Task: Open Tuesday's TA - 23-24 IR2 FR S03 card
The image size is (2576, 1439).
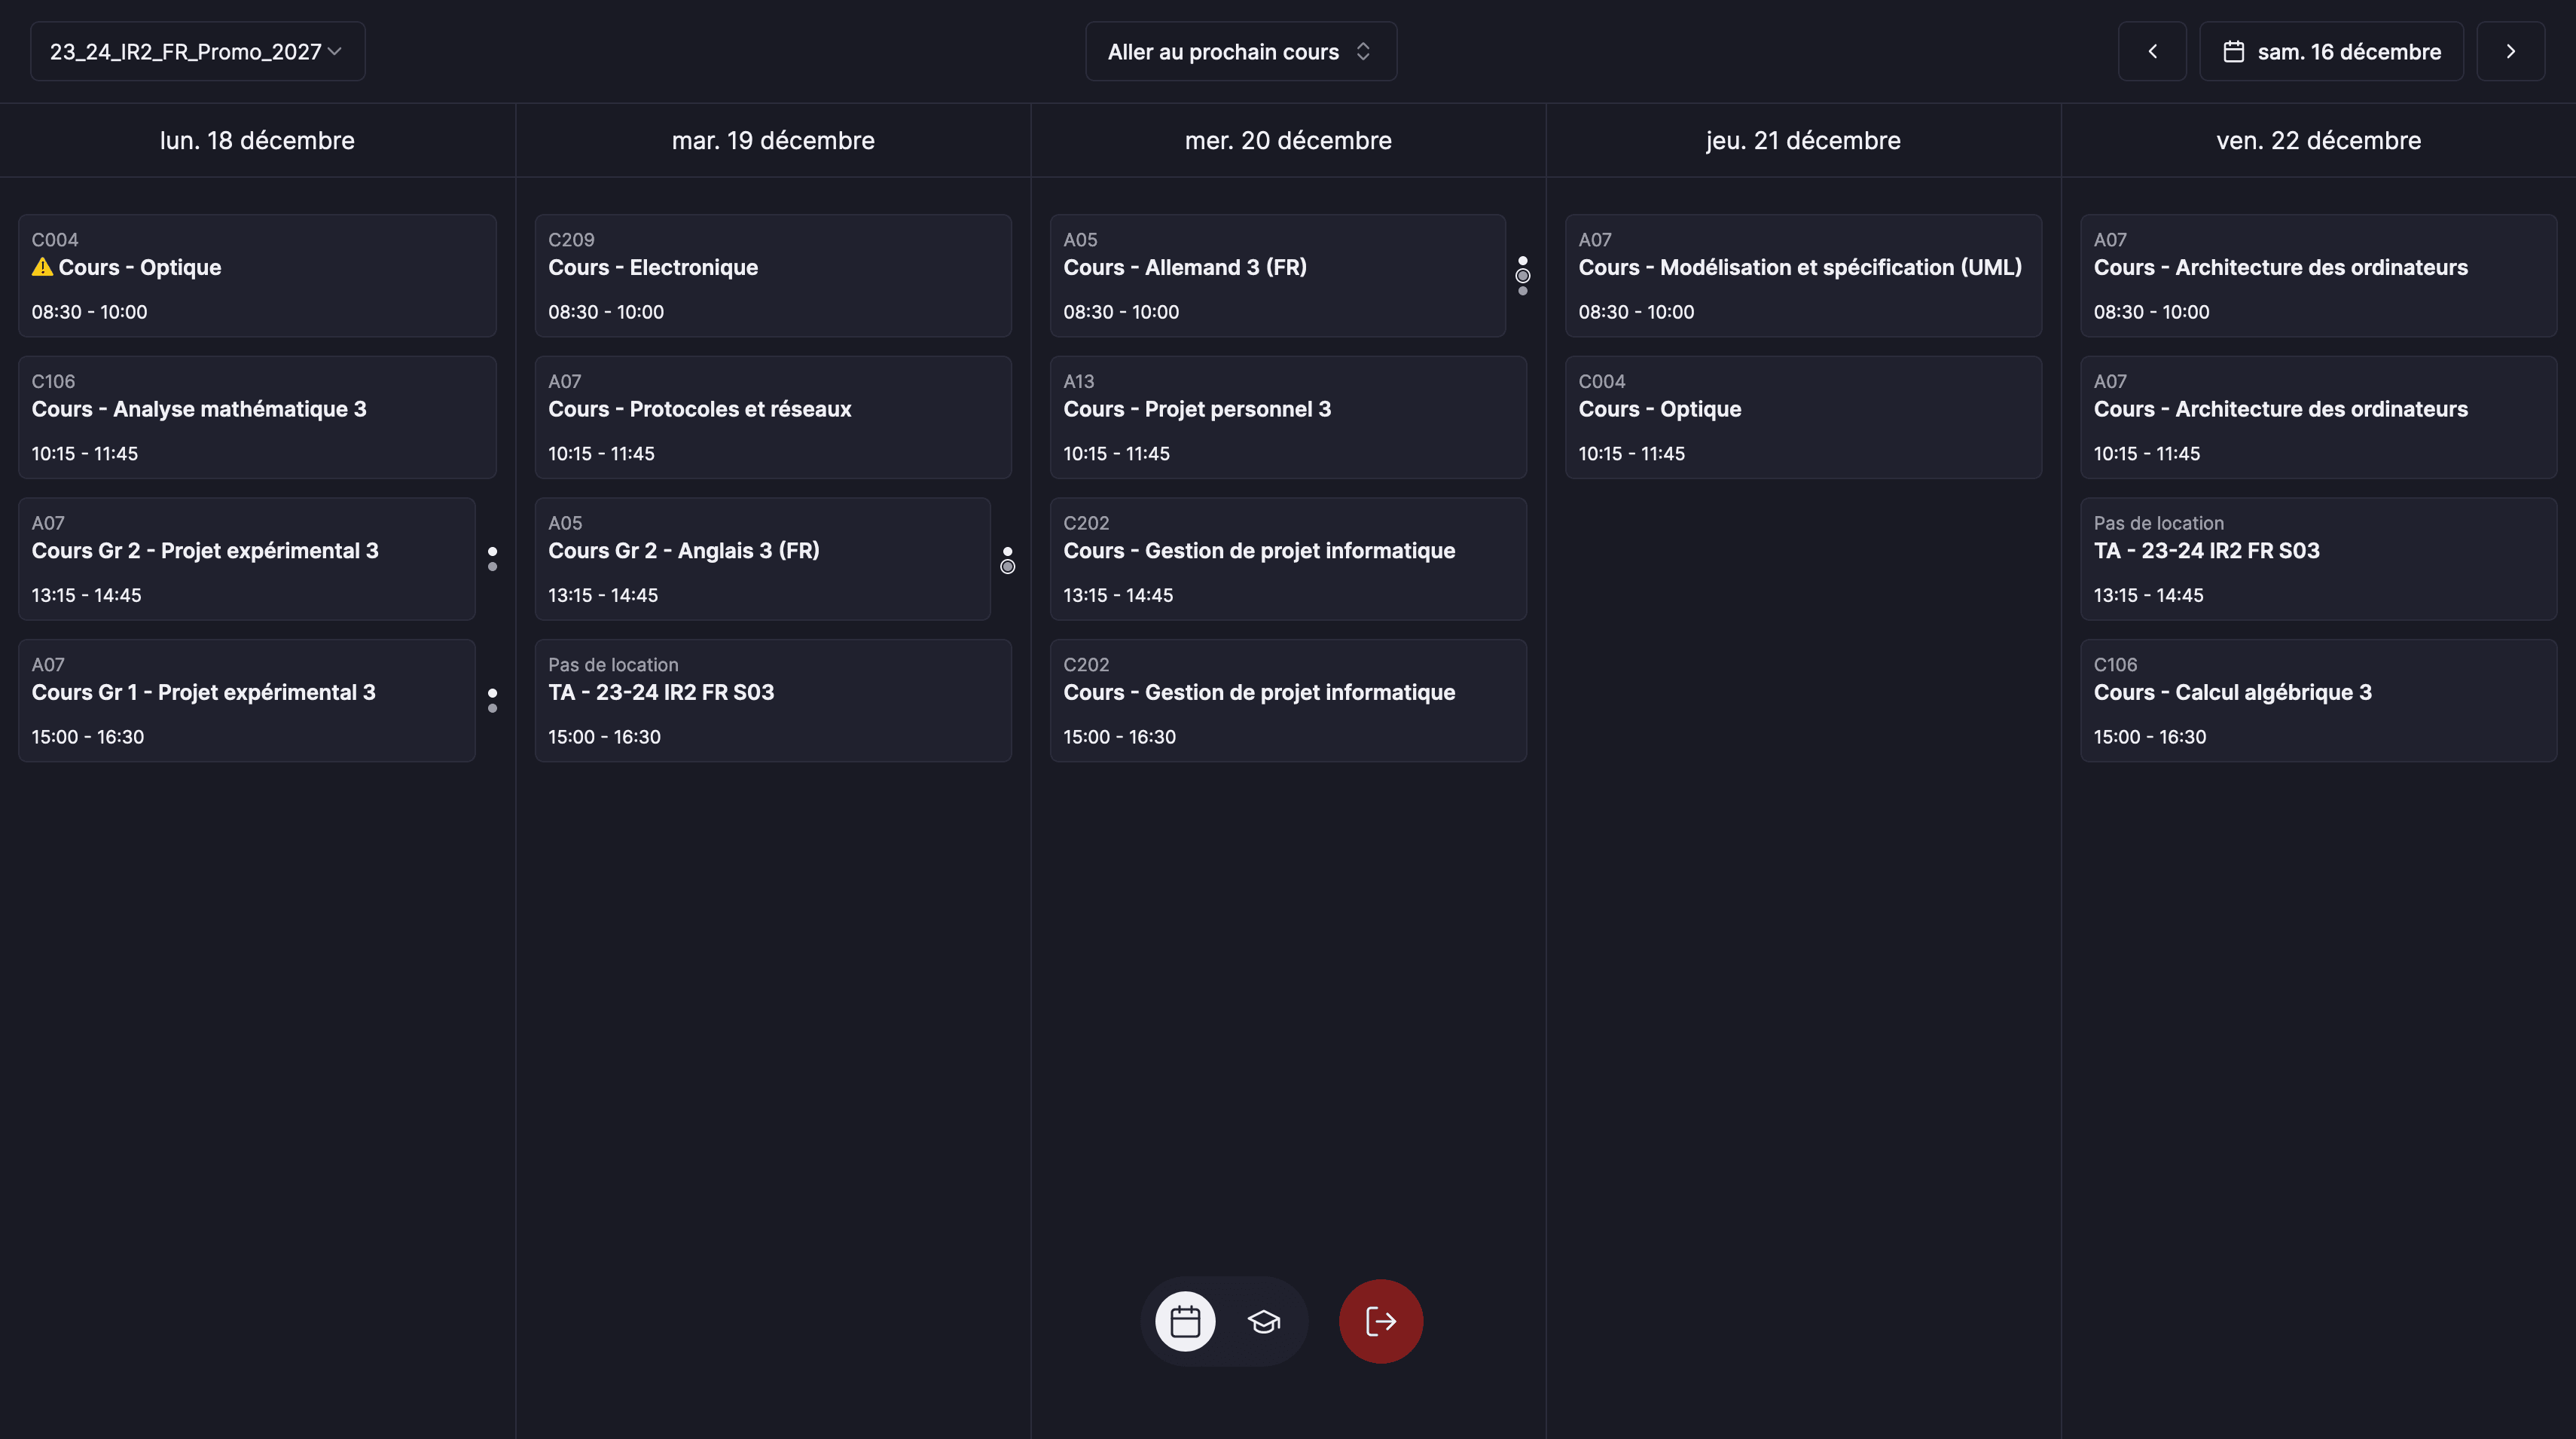Action: click(x=773, y=700)
